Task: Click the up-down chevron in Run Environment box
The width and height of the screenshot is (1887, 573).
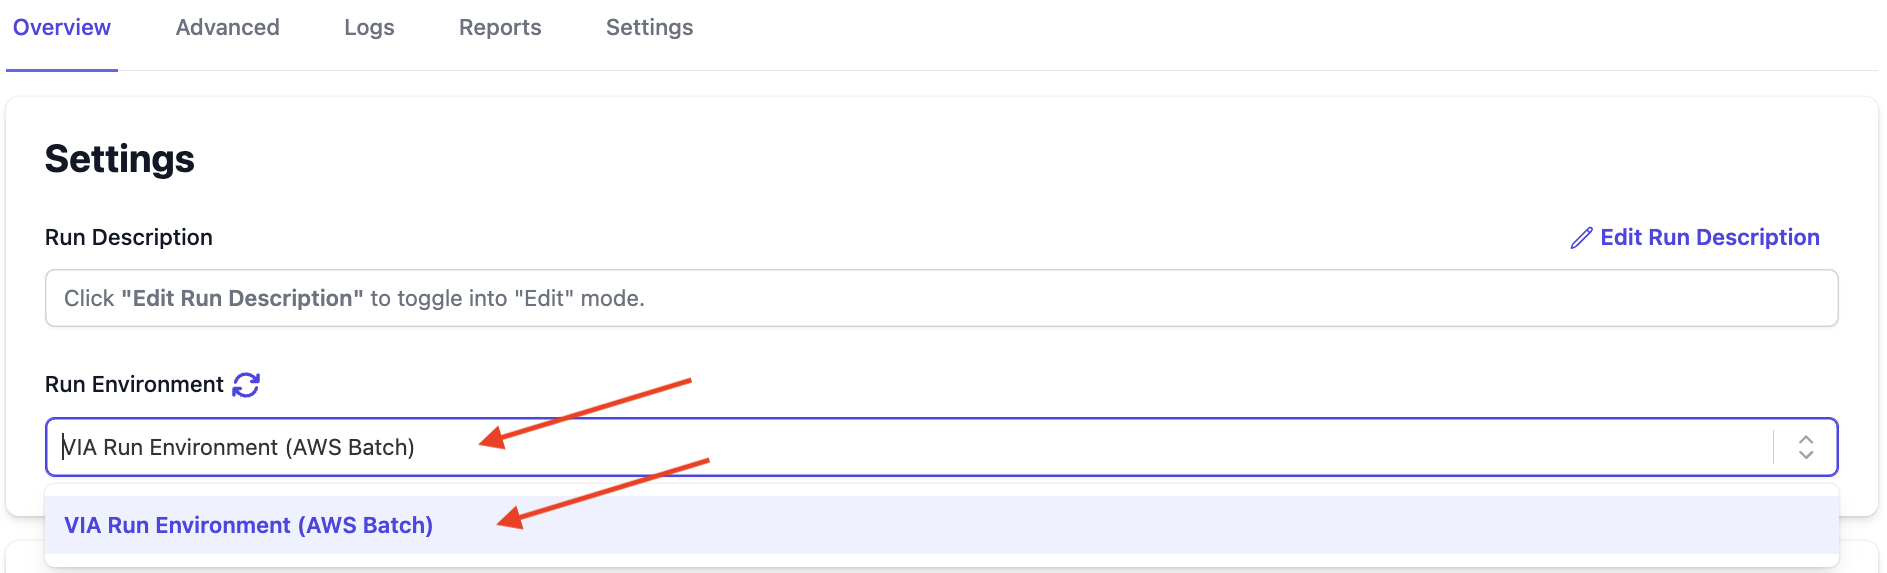Action: click(1806, 447)
